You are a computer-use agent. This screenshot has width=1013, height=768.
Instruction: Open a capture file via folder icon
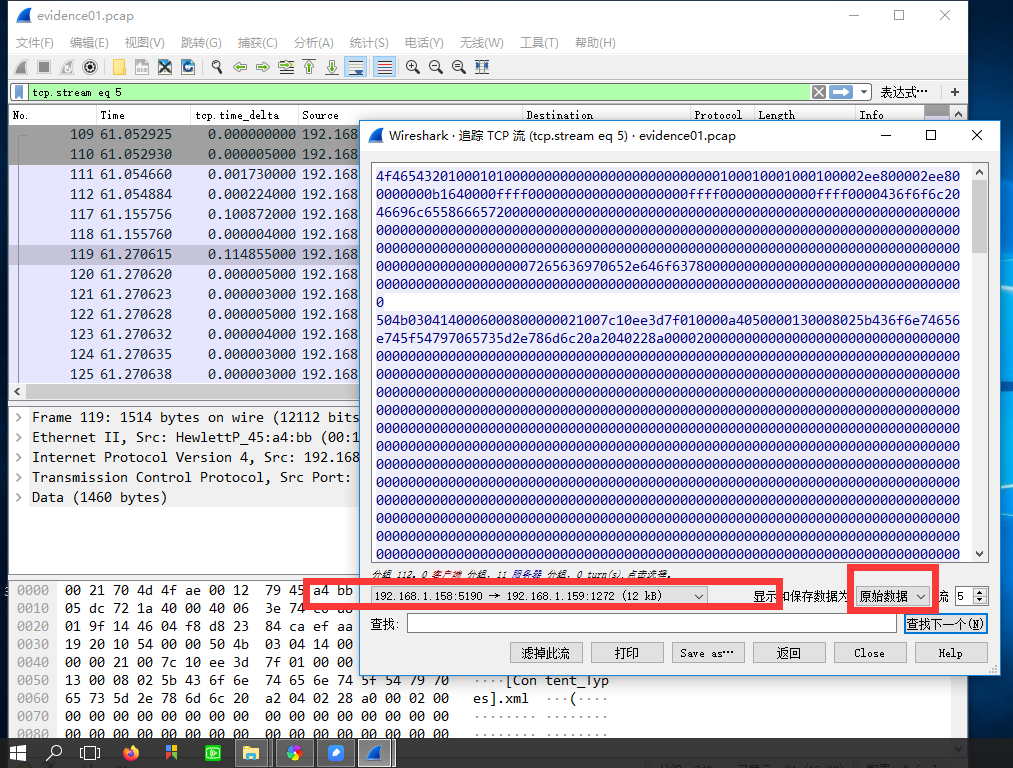pos(119,67)
